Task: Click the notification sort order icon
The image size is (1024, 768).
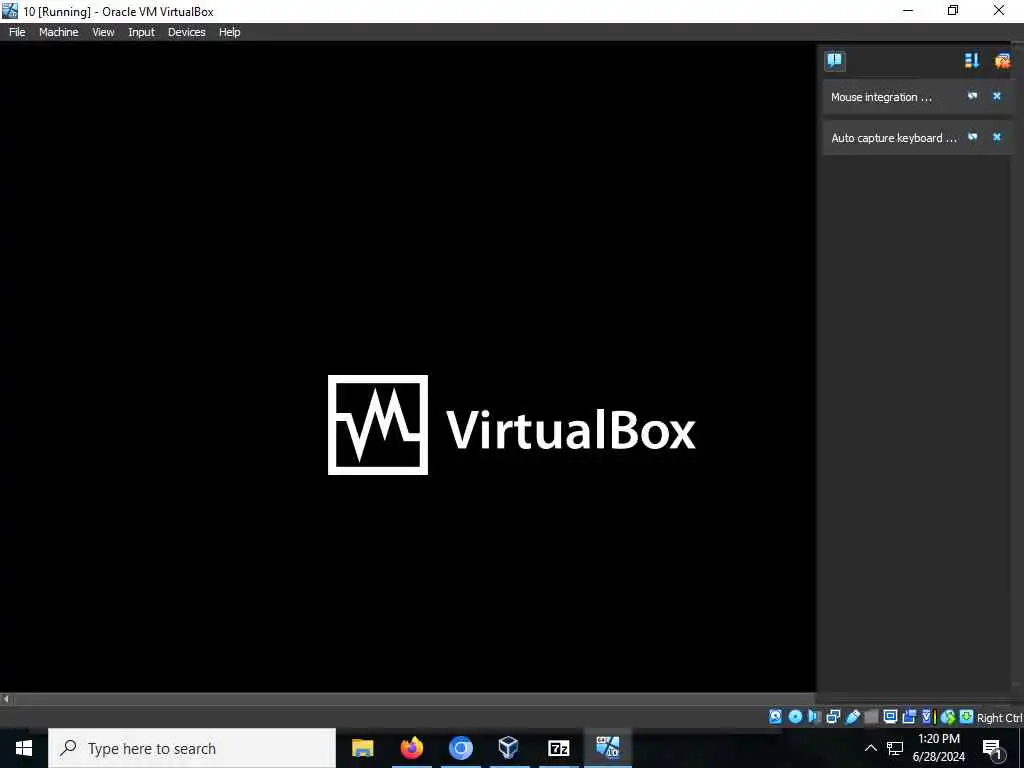Action: [x=972, y=61]
